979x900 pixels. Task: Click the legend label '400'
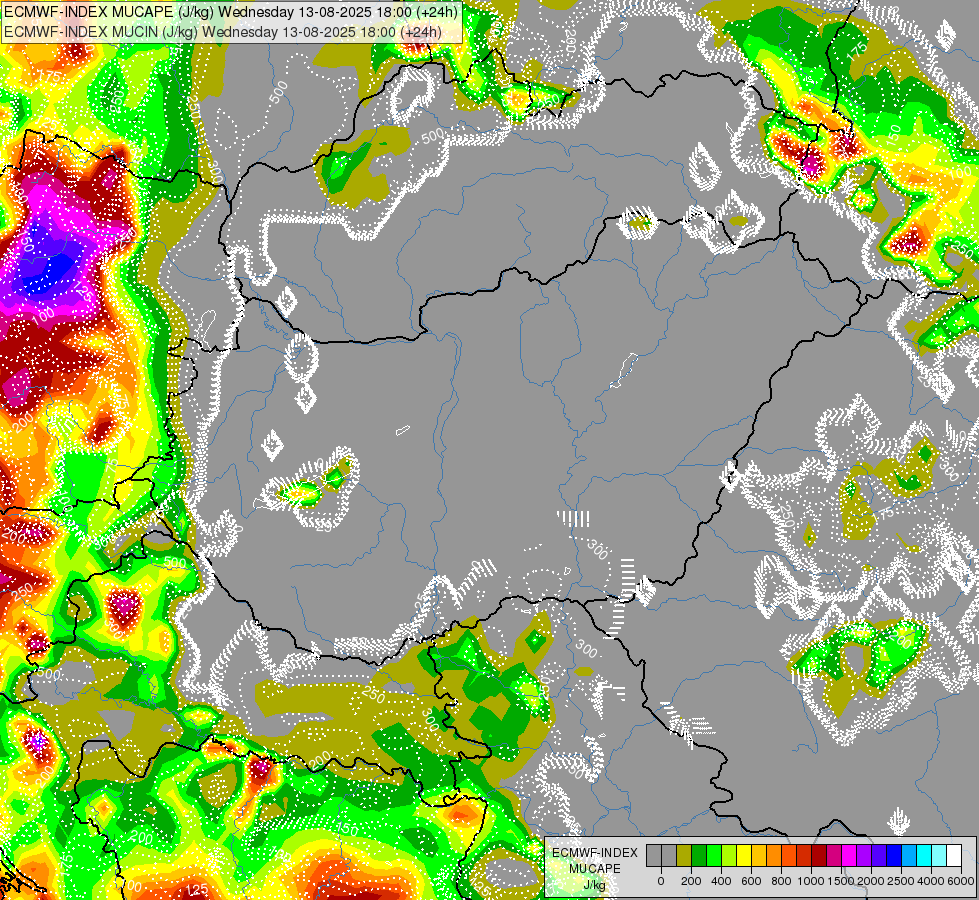point(721,881)
